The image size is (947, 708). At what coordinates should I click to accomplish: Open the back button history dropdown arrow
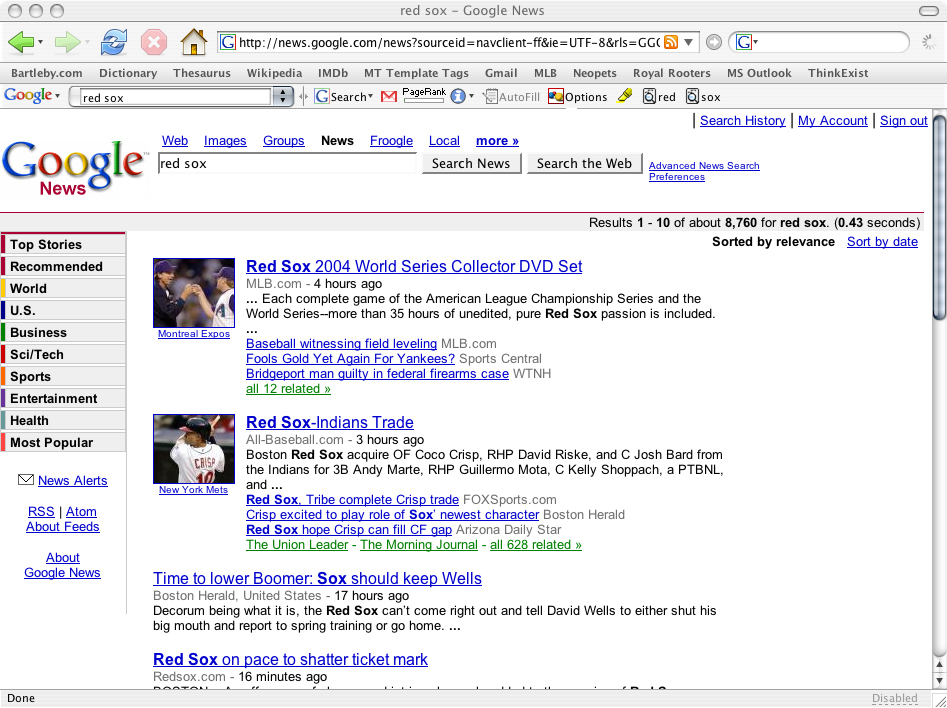click(40, 42)
